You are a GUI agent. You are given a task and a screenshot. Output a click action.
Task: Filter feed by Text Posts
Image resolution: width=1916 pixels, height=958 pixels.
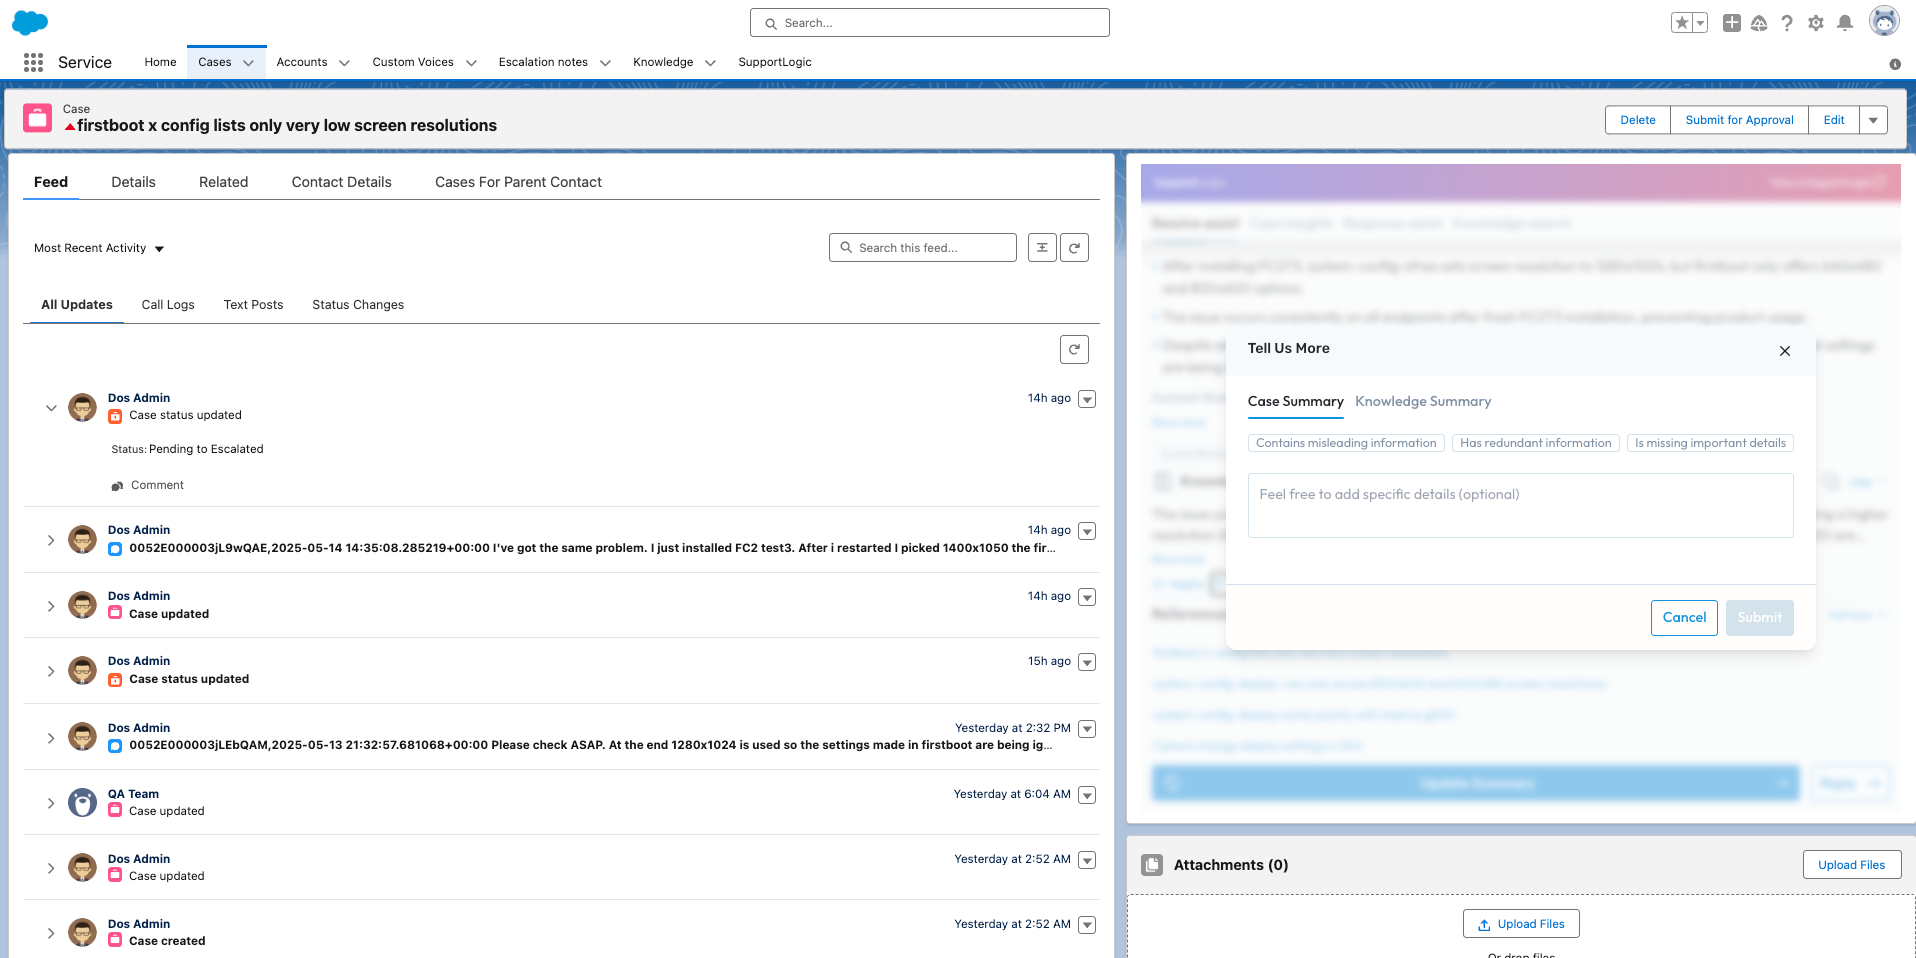point(253,305)
